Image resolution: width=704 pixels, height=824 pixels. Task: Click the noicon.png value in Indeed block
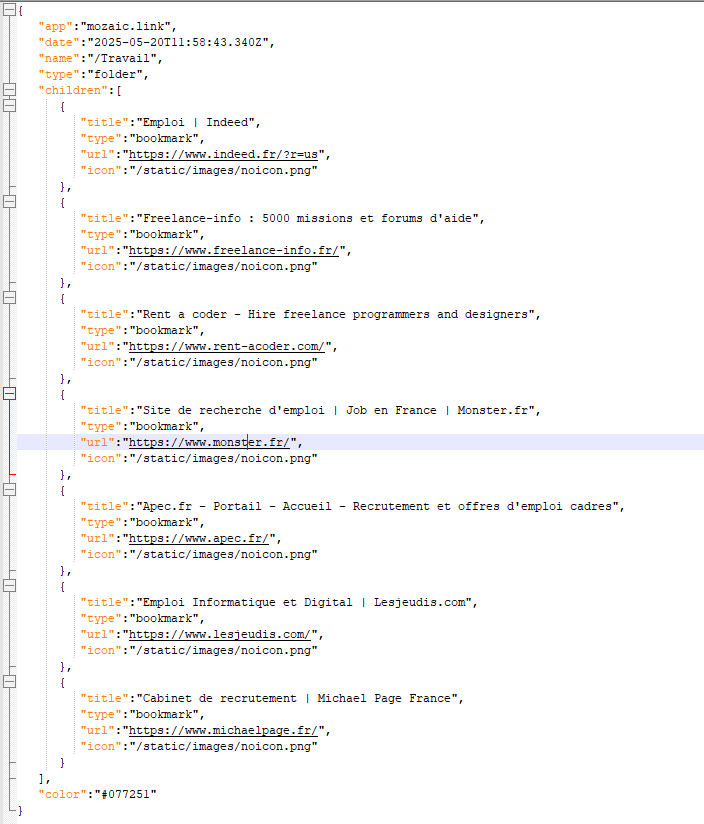(x=223, y=171)
